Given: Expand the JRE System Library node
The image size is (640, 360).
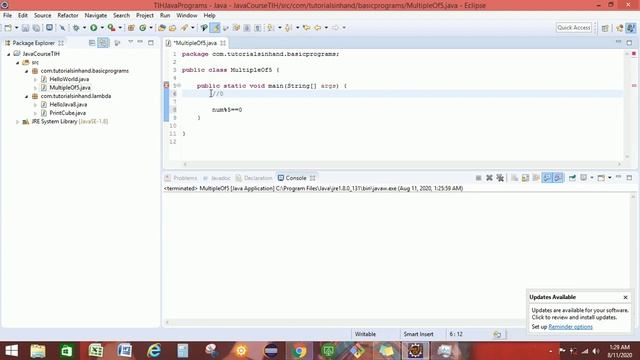Looking at the screenshot, I should pos(18,122).
